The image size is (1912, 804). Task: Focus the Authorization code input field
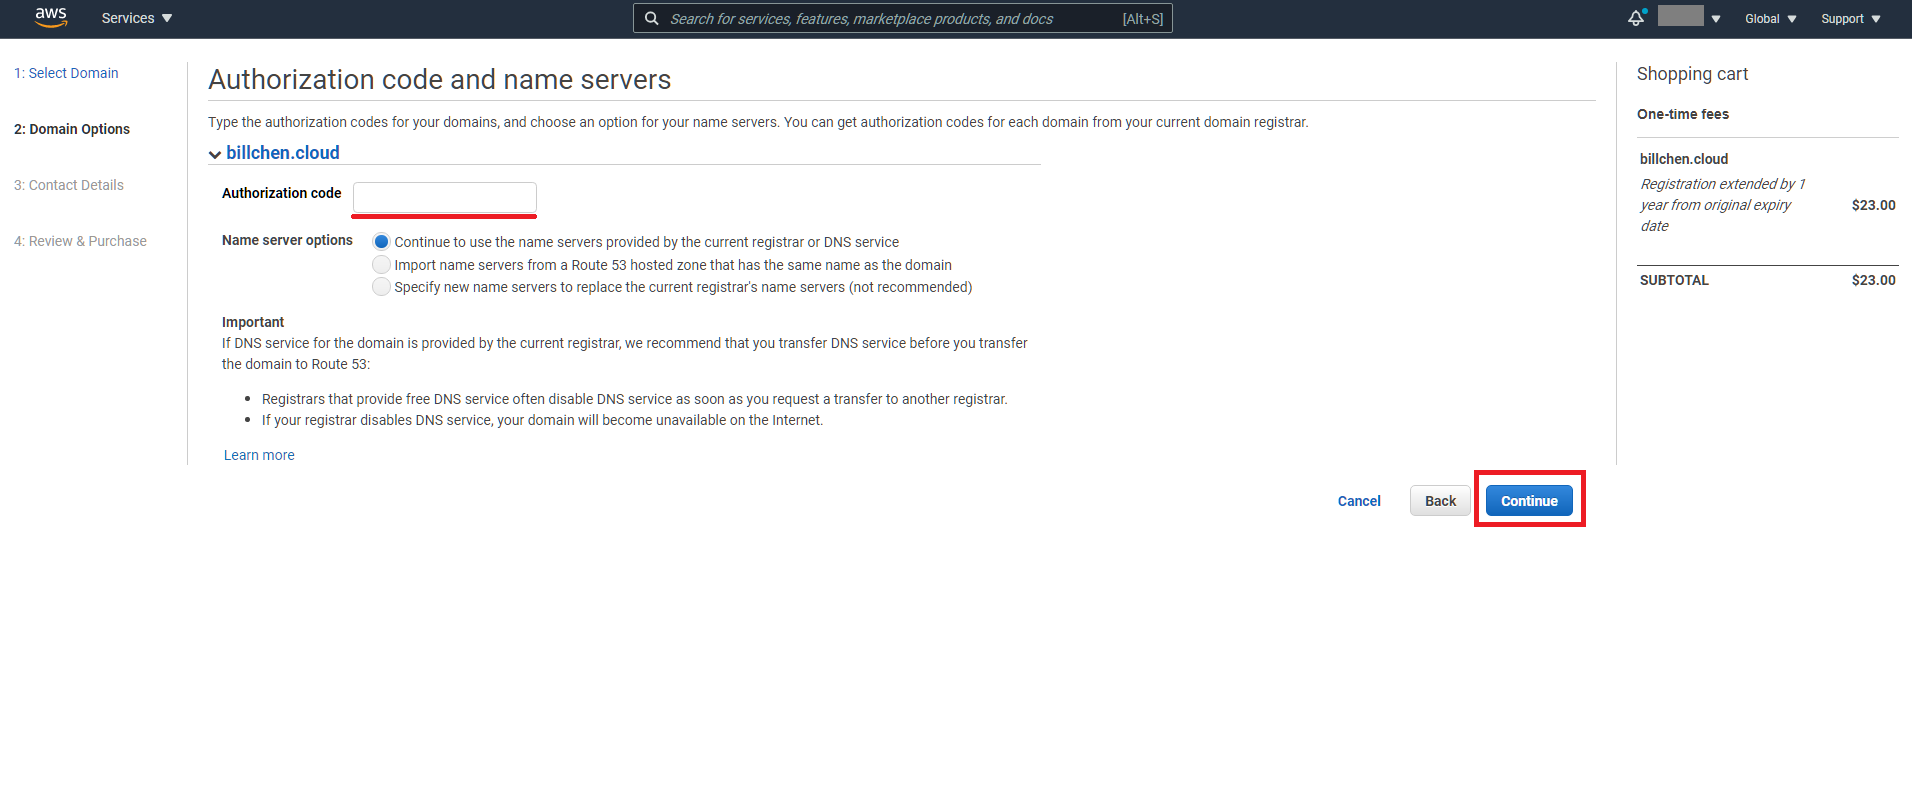click(x=445, y=197)
